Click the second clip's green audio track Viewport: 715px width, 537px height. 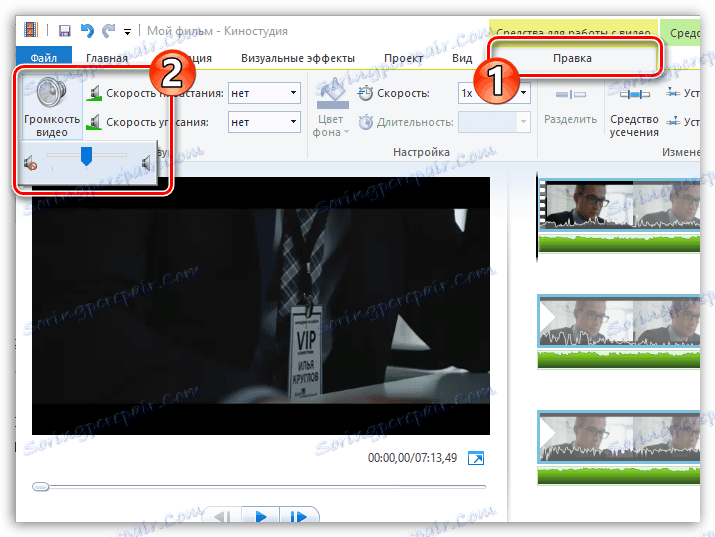coord(619,360)
